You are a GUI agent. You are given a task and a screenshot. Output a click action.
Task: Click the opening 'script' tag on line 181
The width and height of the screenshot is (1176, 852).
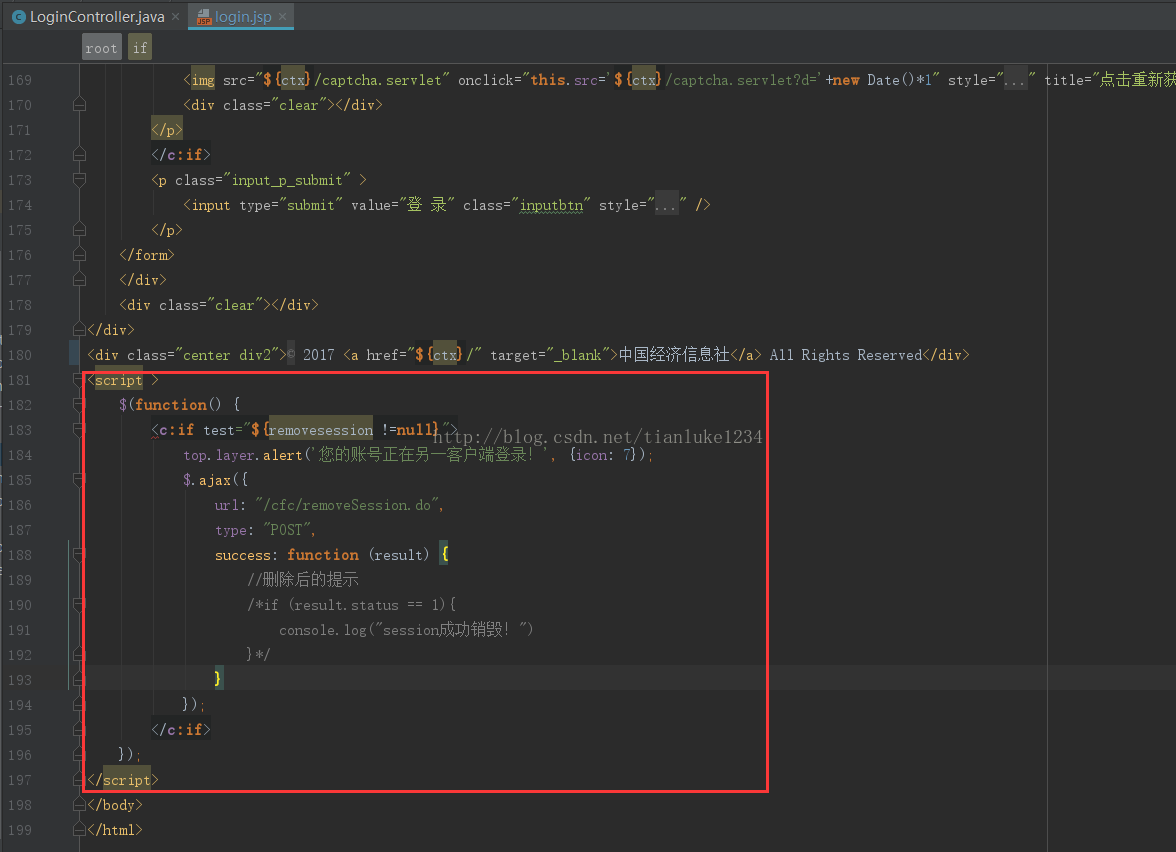118,380
